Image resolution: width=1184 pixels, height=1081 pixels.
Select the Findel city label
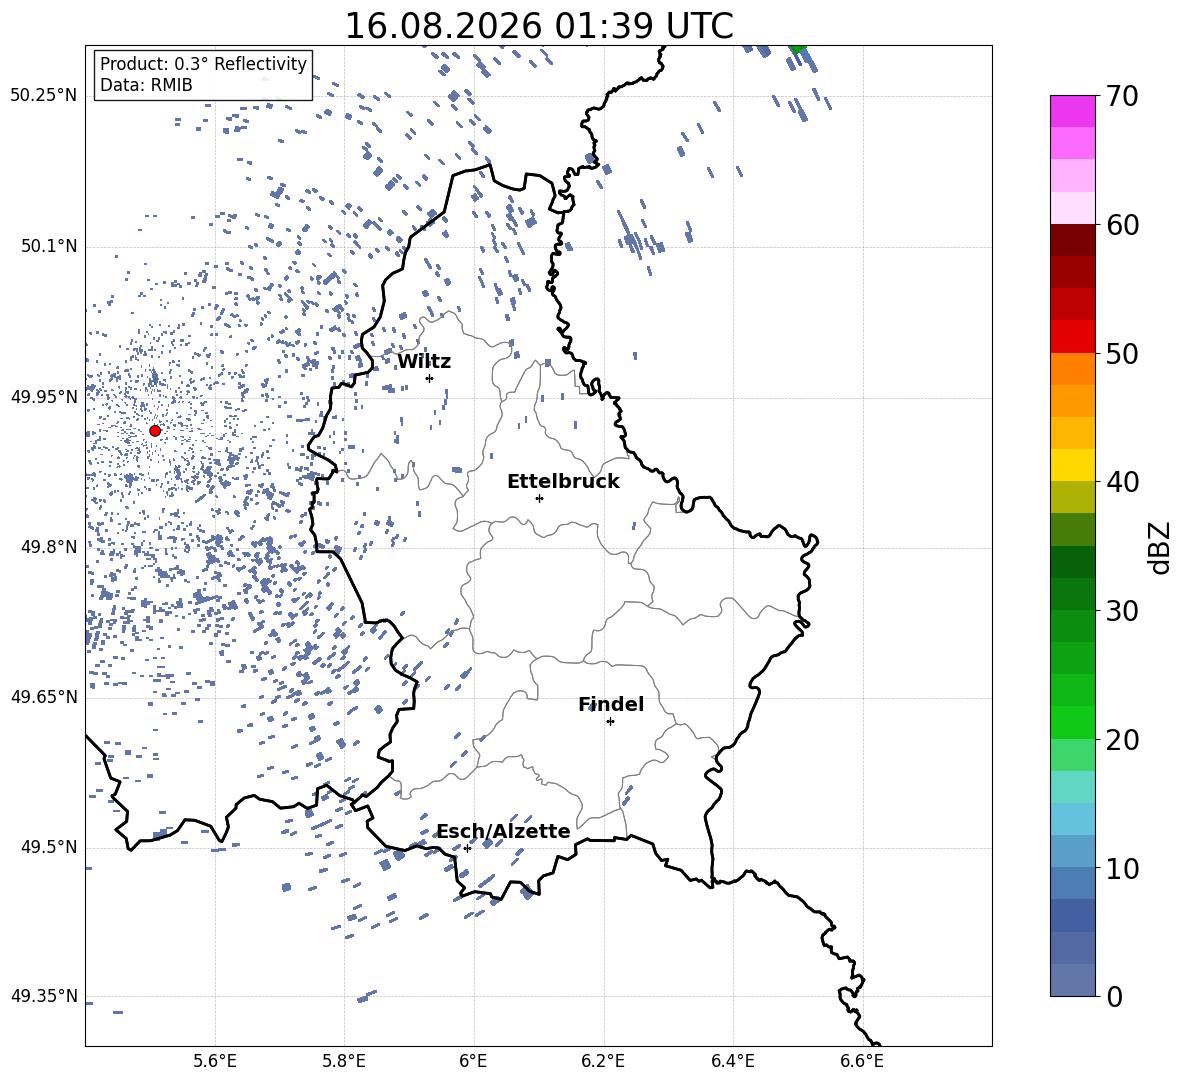tap(611, 704)
